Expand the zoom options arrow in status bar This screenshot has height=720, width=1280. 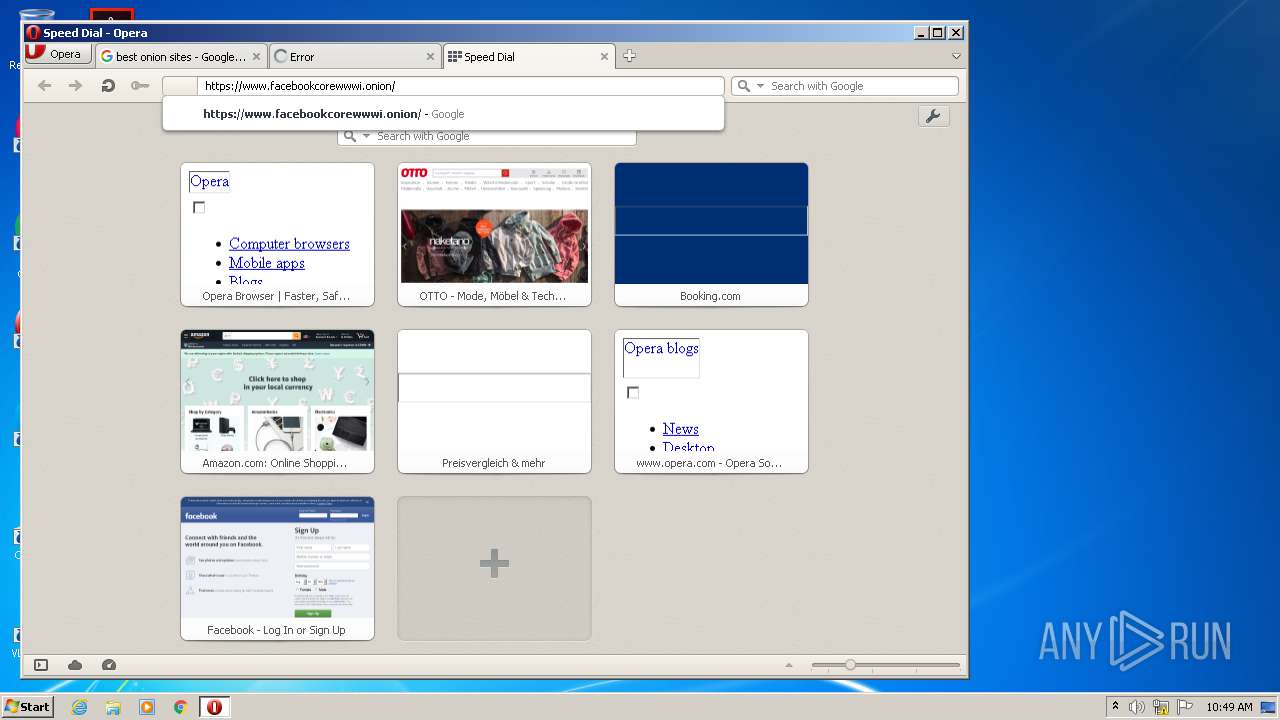[x=789, y=665]
